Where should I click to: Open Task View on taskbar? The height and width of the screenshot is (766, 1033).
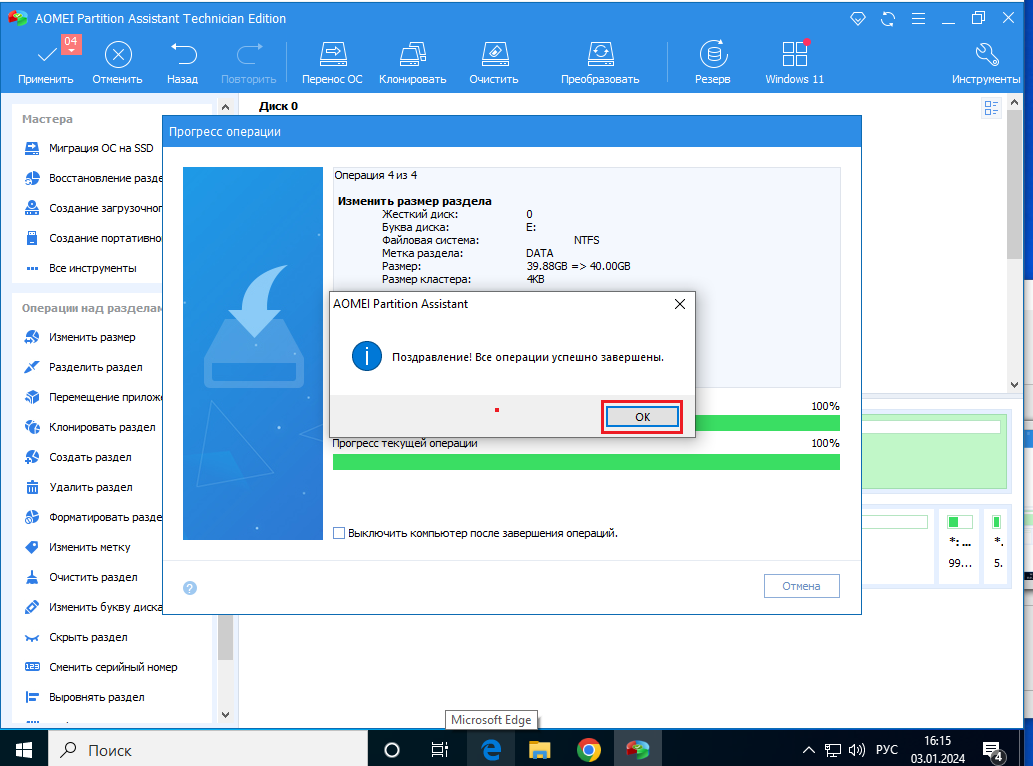(439, 750)
